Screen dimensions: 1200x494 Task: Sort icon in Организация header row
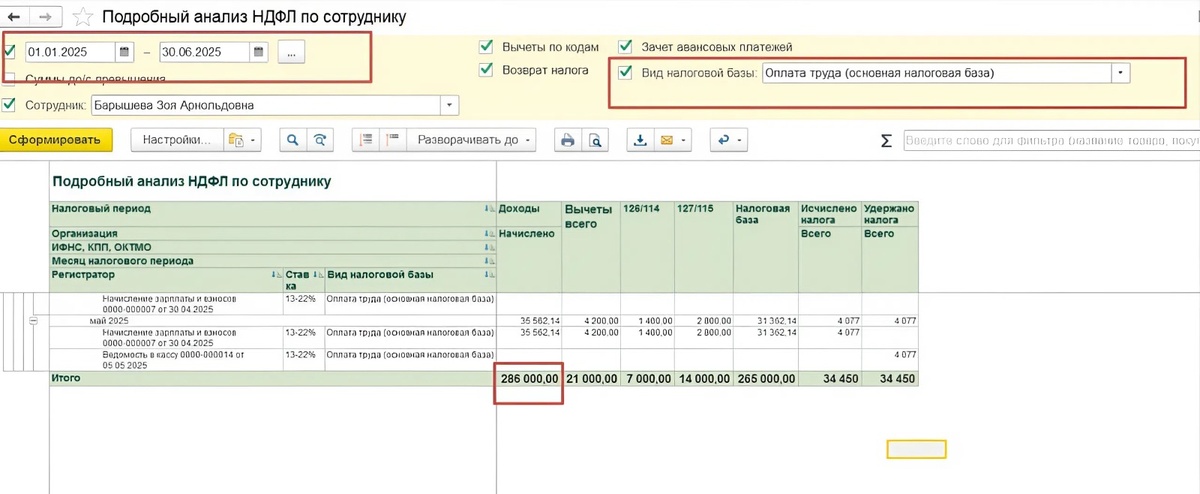[489, 233]
